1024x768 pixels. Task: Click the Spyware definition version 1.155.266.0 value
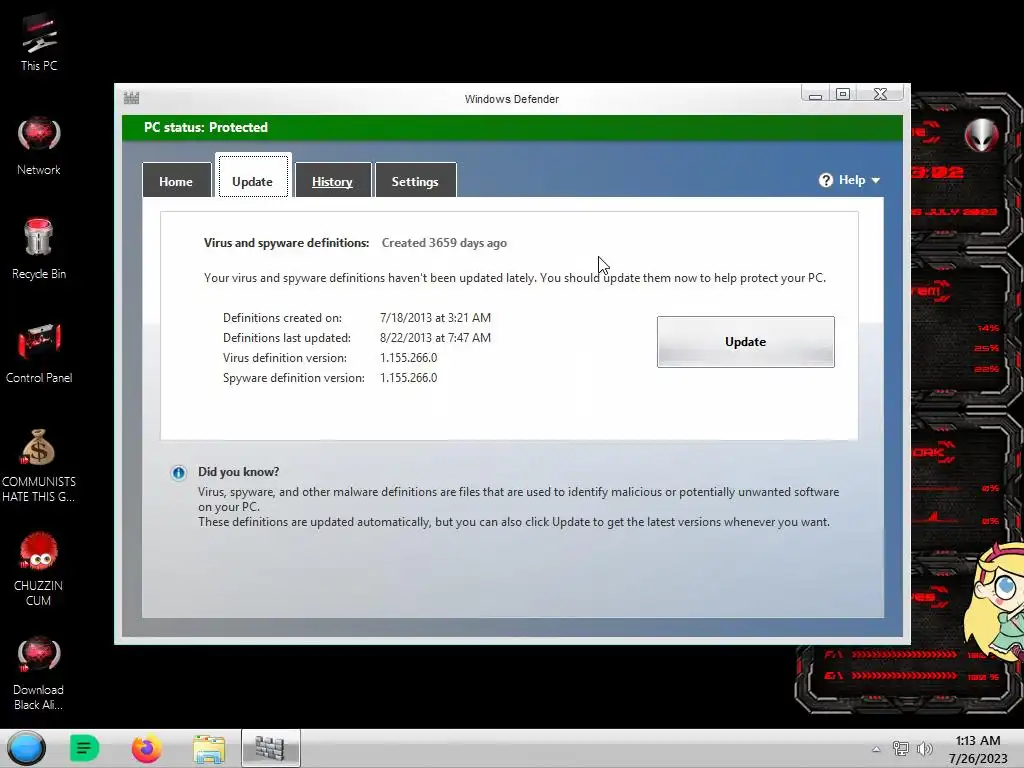click(x=409, y=377)
